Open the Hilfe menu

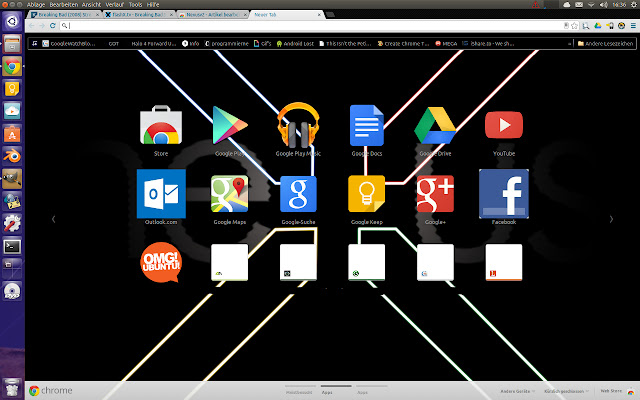click(x=153, y=4)
